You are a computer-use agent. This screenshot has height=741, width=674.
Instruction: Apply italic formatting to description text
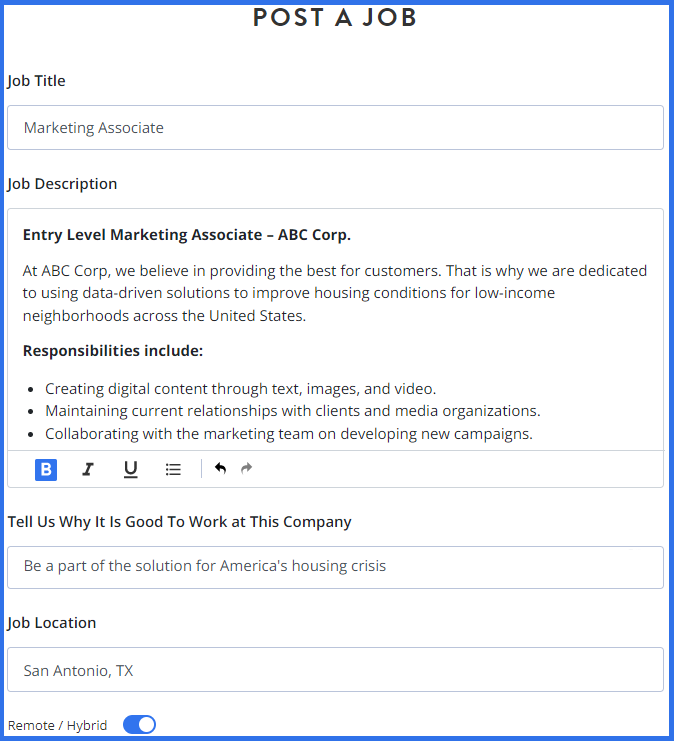(x=88, y=469)
